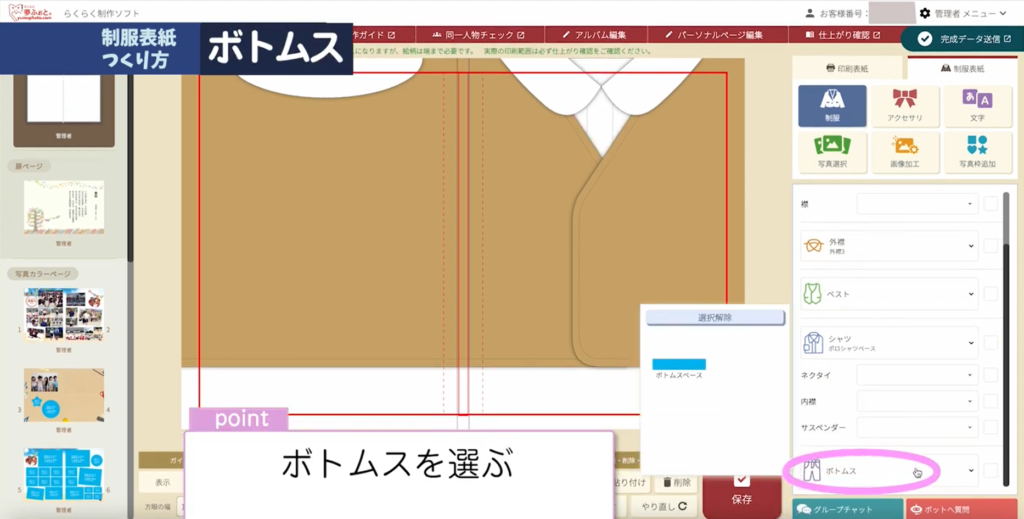This screenshot has width=1024, height=519.
Task: Open the アクセサリ ribbon accessory tool
Action: [x=904, y=105]
